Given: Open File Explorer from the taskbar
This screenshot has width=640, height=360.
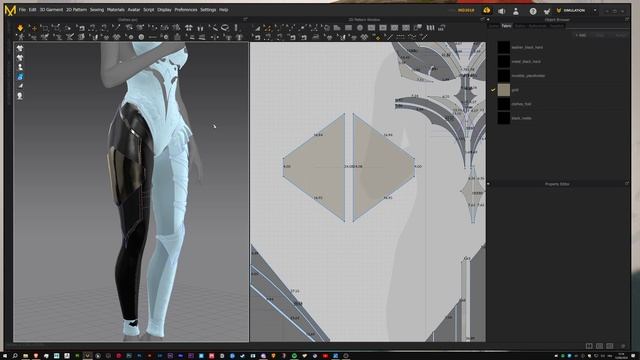Looking at the screenshot, I should (26, 356).
